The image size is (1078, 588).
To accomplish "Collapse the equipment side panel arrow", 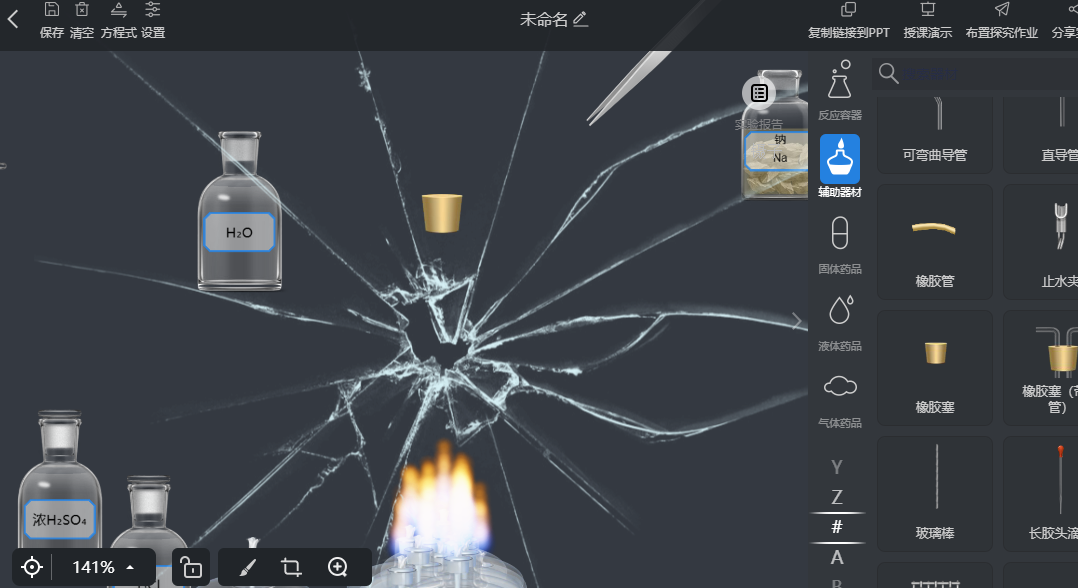I will click(797, 321).
